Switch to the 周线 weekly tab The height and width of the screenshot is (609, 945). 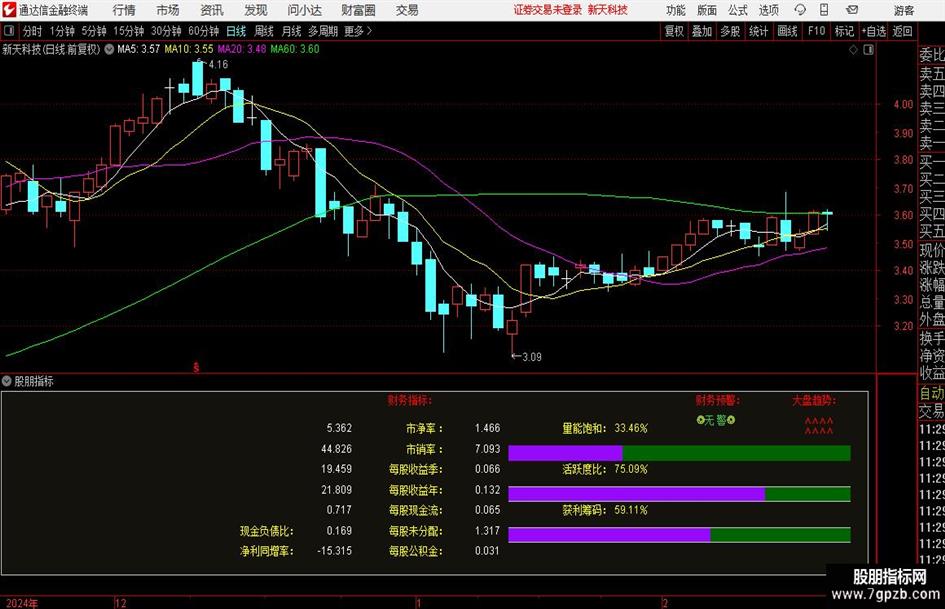264,31
